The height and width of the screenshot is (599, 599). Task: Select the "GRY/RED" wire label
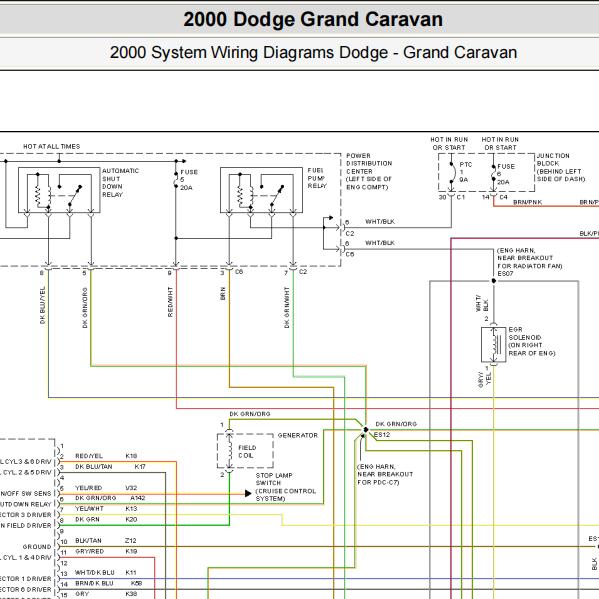click(89, 551)
